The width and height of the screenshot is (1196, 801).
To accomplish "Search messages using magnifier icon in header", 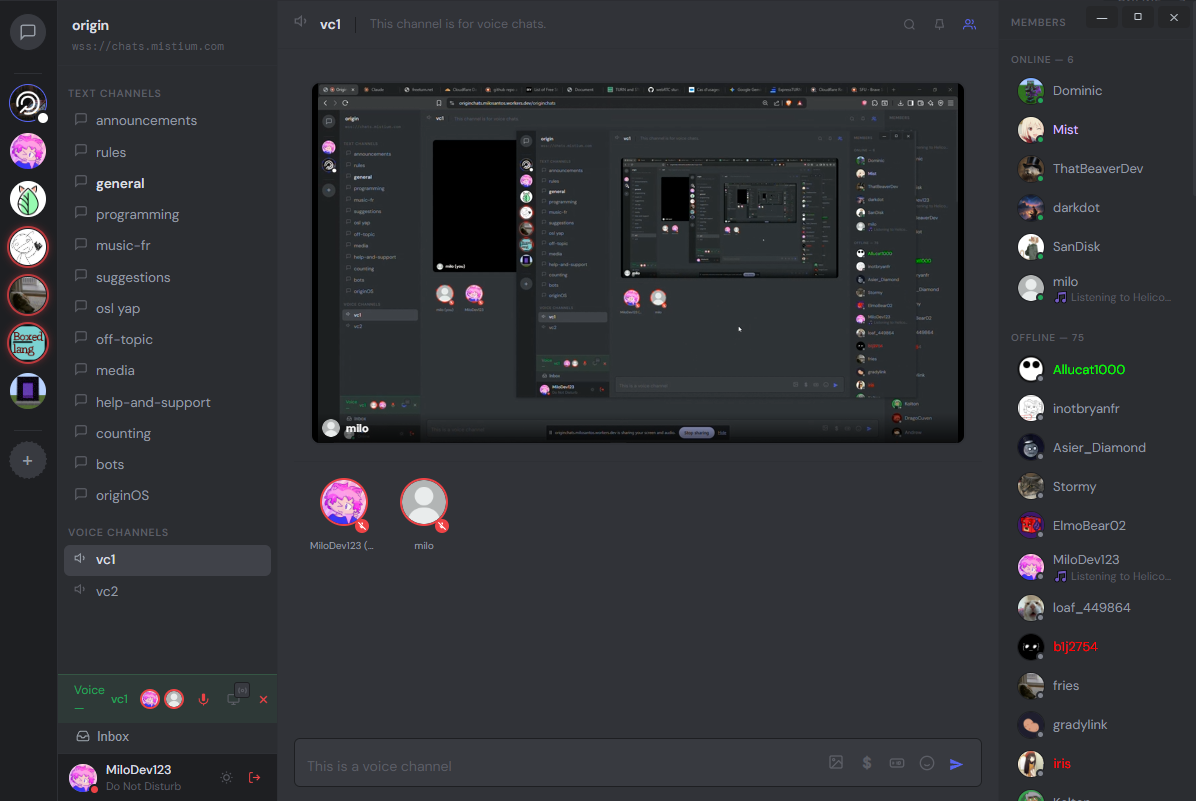I will coord(909,24).
